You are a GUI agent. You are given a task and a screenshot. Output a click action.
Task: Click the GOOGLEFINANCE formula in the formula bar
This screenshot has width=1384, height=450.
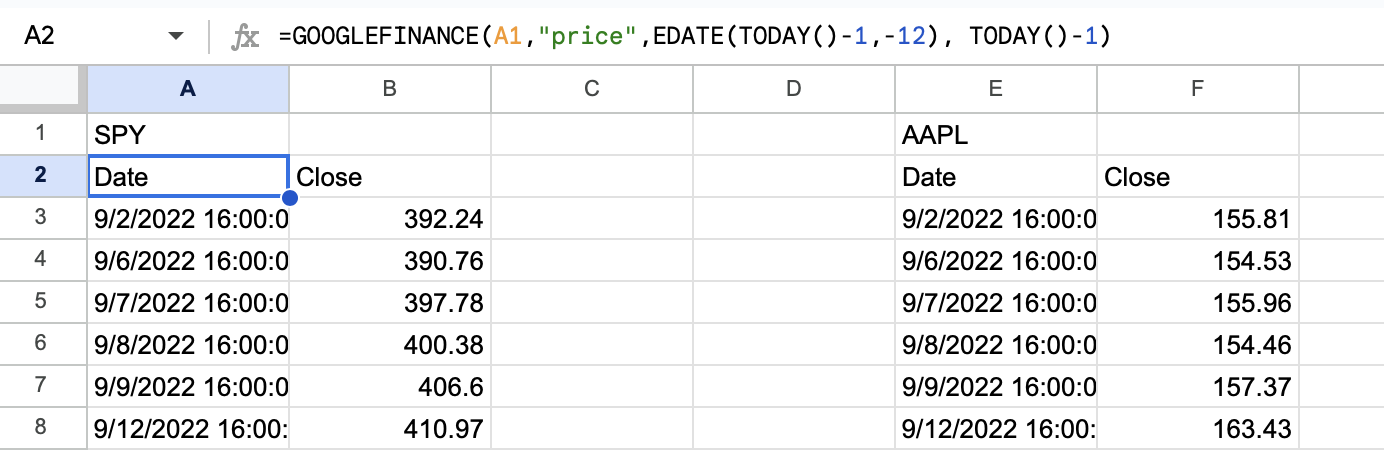(695, 37)
